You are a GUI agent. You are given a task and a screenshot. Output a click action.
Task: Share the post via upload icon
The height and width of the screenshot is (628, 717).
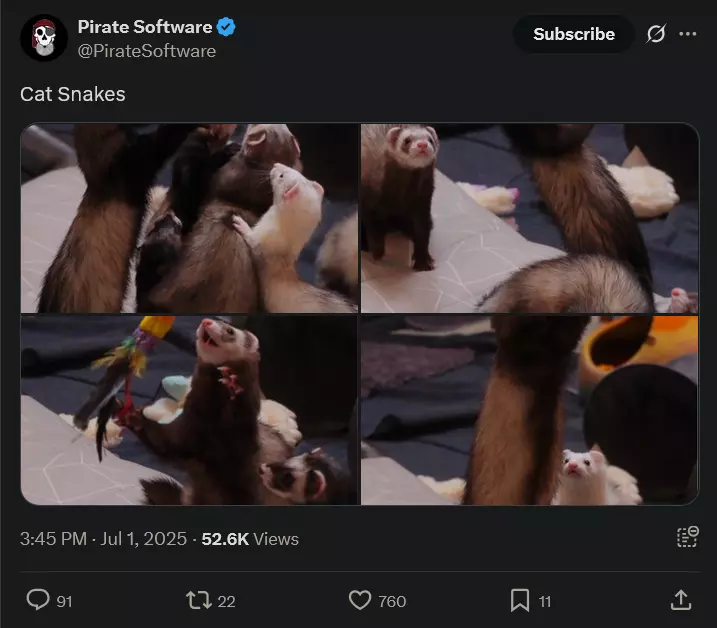point(681,600)
